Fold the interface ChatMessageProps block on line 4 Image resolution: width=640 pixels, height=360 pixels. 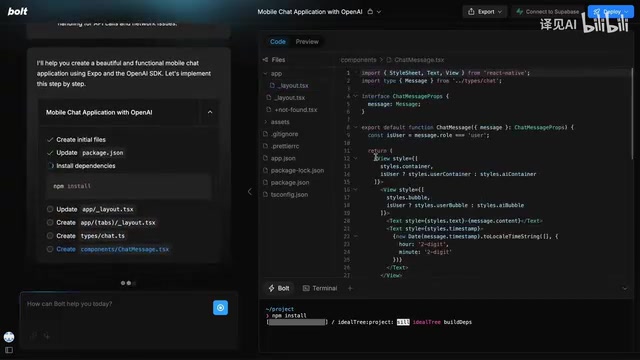356,96
